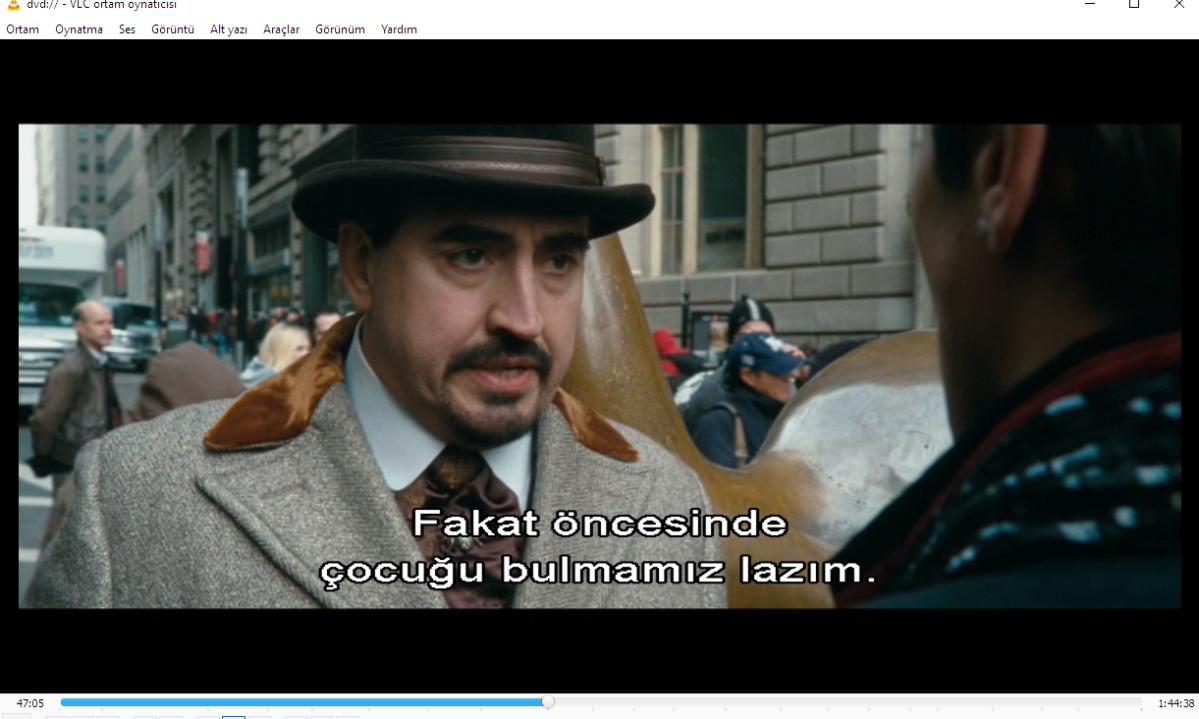Maximize the VLC window
The image size is (1199, 719).
tap(1135, 4)
